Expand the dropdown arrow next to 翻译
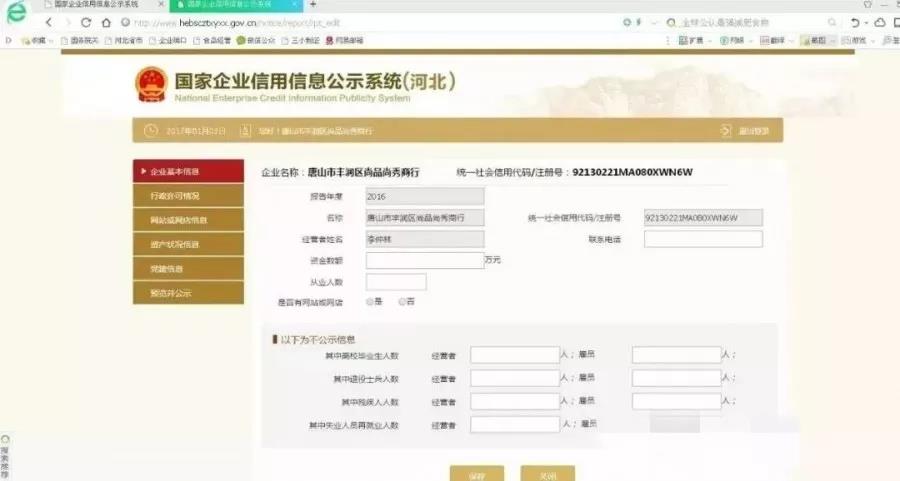 click(791, 41)
